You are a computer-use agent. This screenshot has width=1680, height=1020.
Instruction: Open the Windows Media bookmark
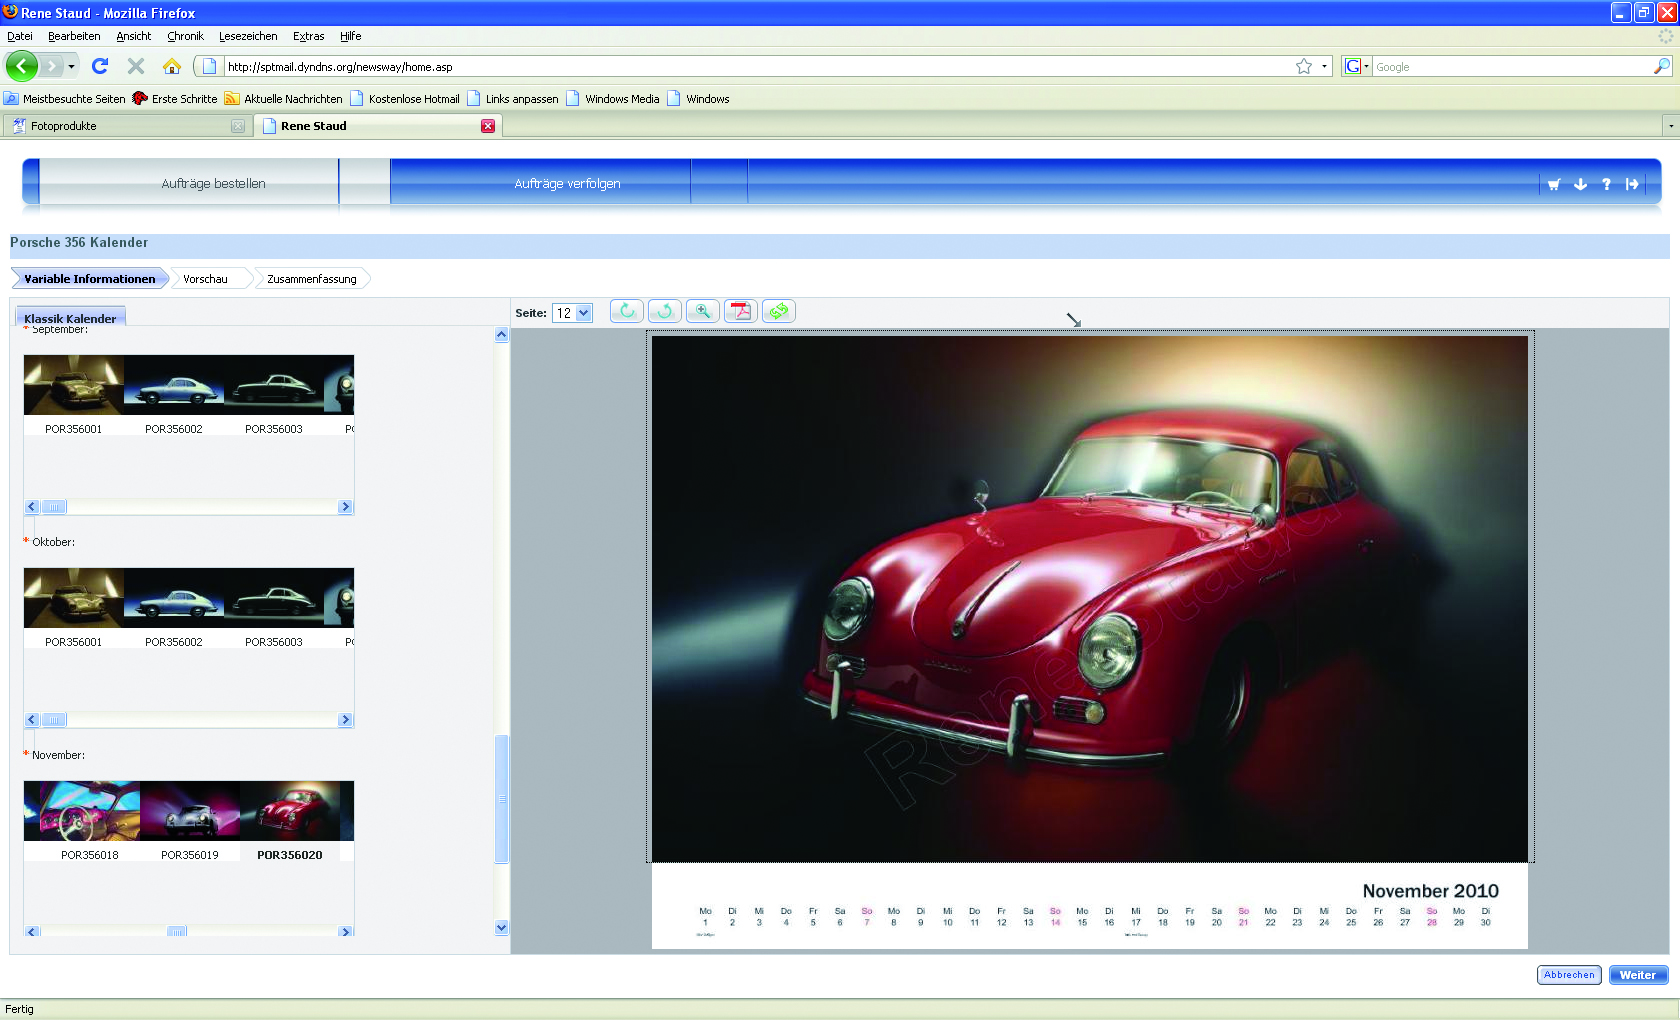[x=613, y=99]
